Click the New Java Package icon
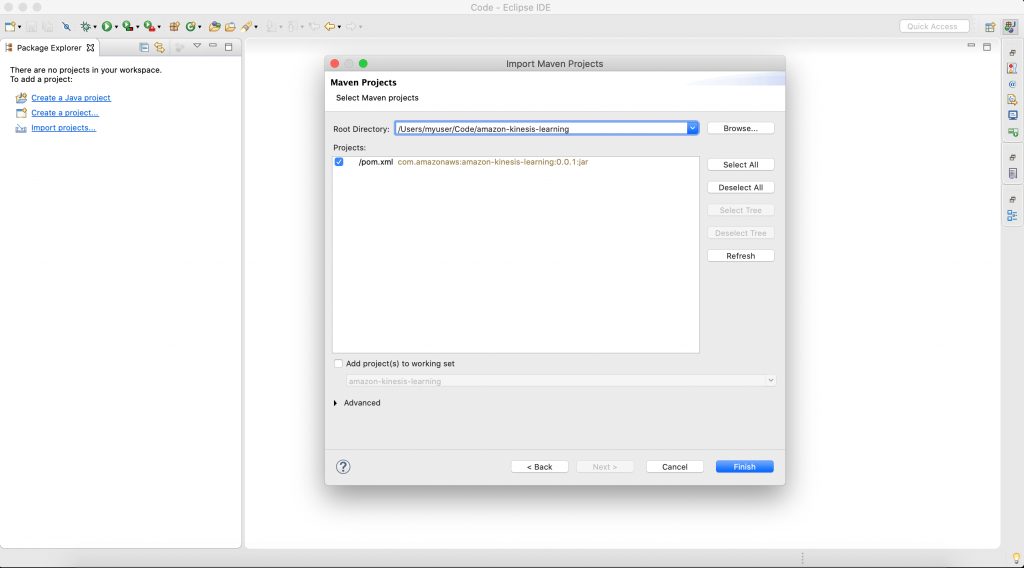The image size is (1024, 568). (x=174, y=27)
